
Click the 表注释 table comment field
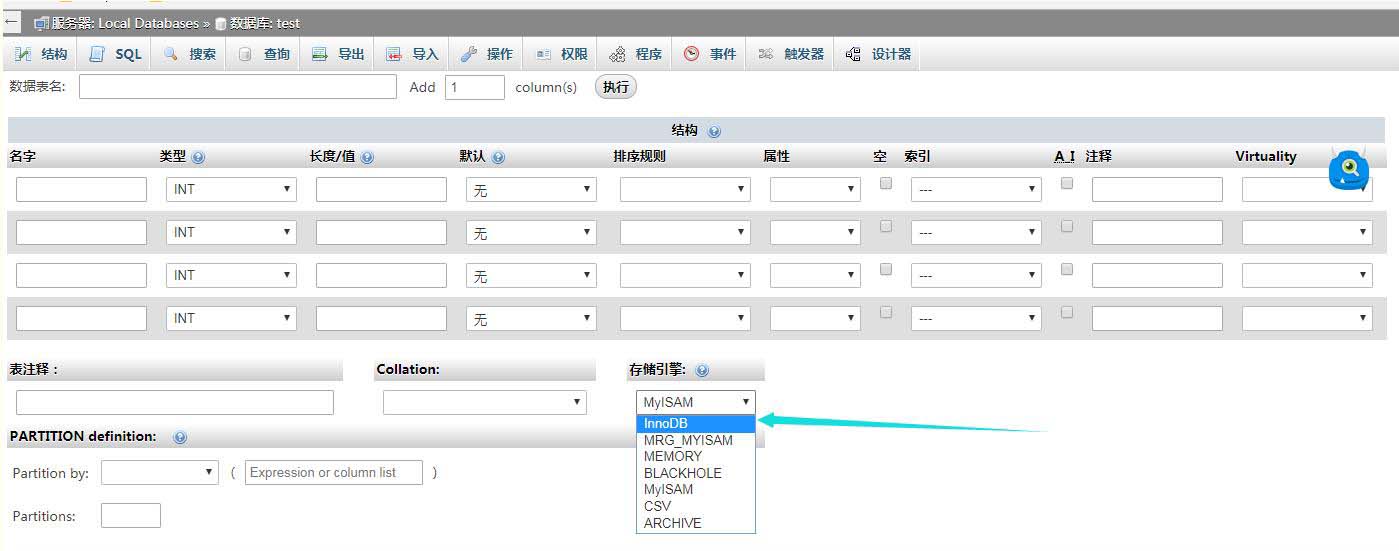pyautogui.click(x=175, y=402)
